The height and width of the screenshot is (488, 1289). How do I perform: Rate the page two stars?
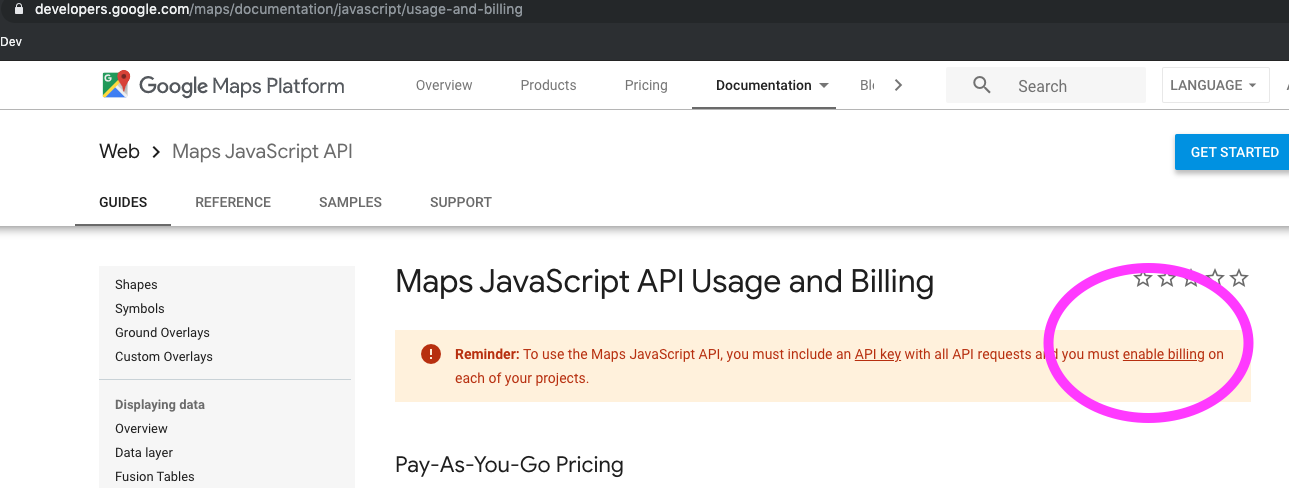point(1167,278)
